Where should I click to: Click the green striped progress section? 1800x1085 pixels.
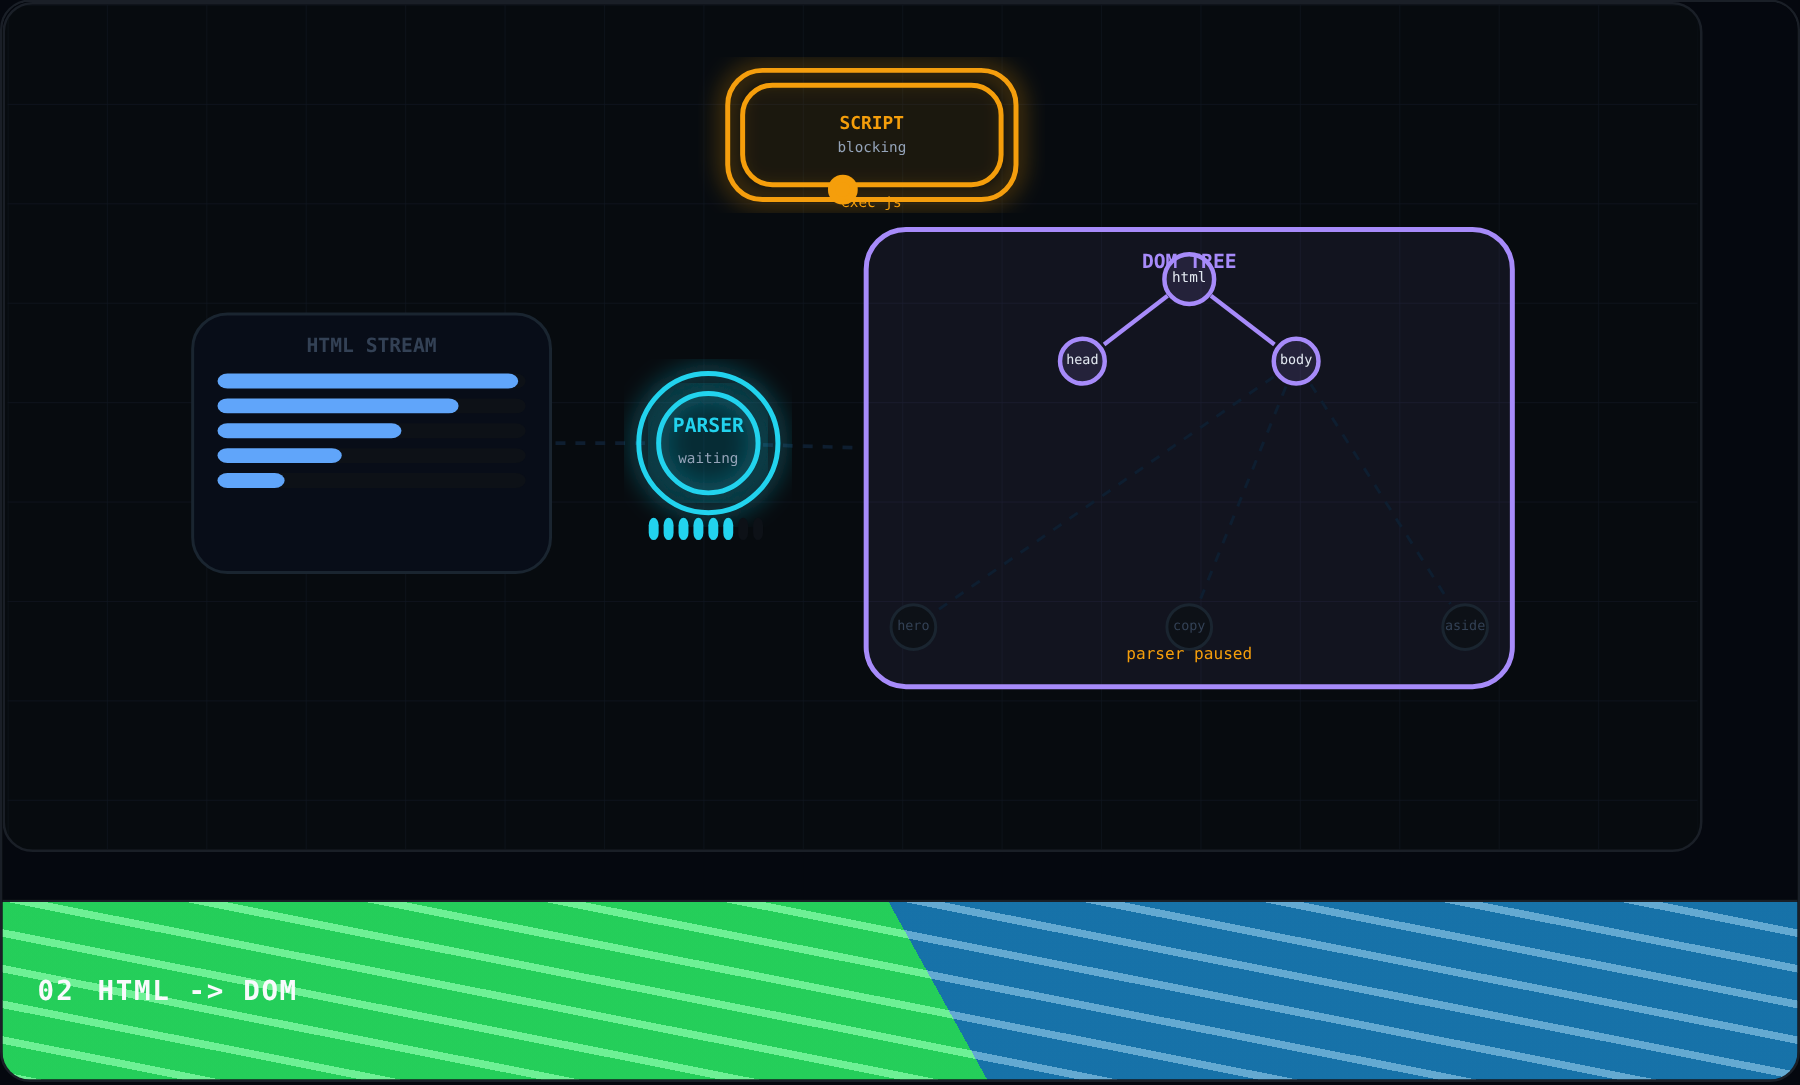[470, 990]
